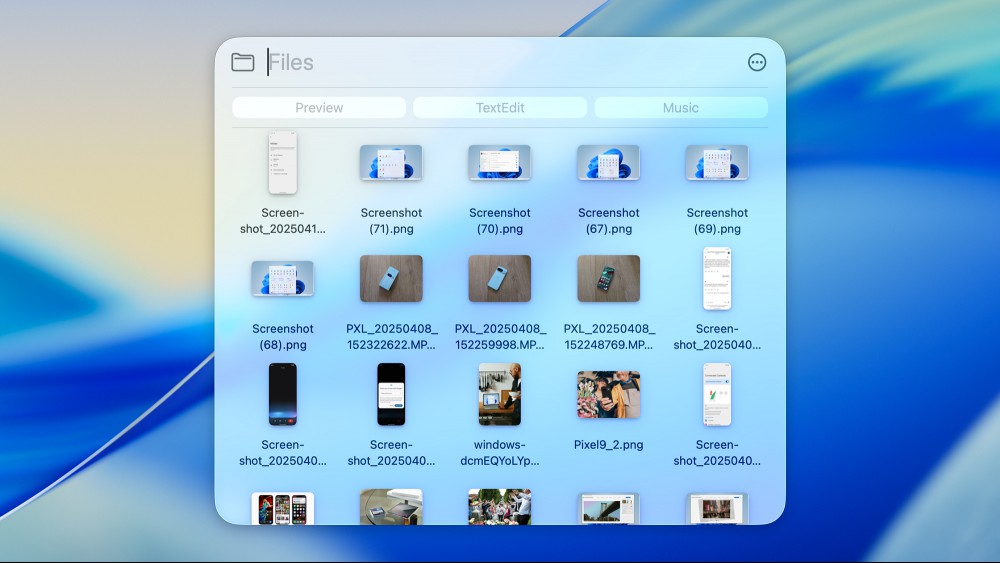This screenshot has width=1000, height=563.
Task: Select the Screenshot (68).png file name
Action: pyautogui.click(x=283, y=337)
